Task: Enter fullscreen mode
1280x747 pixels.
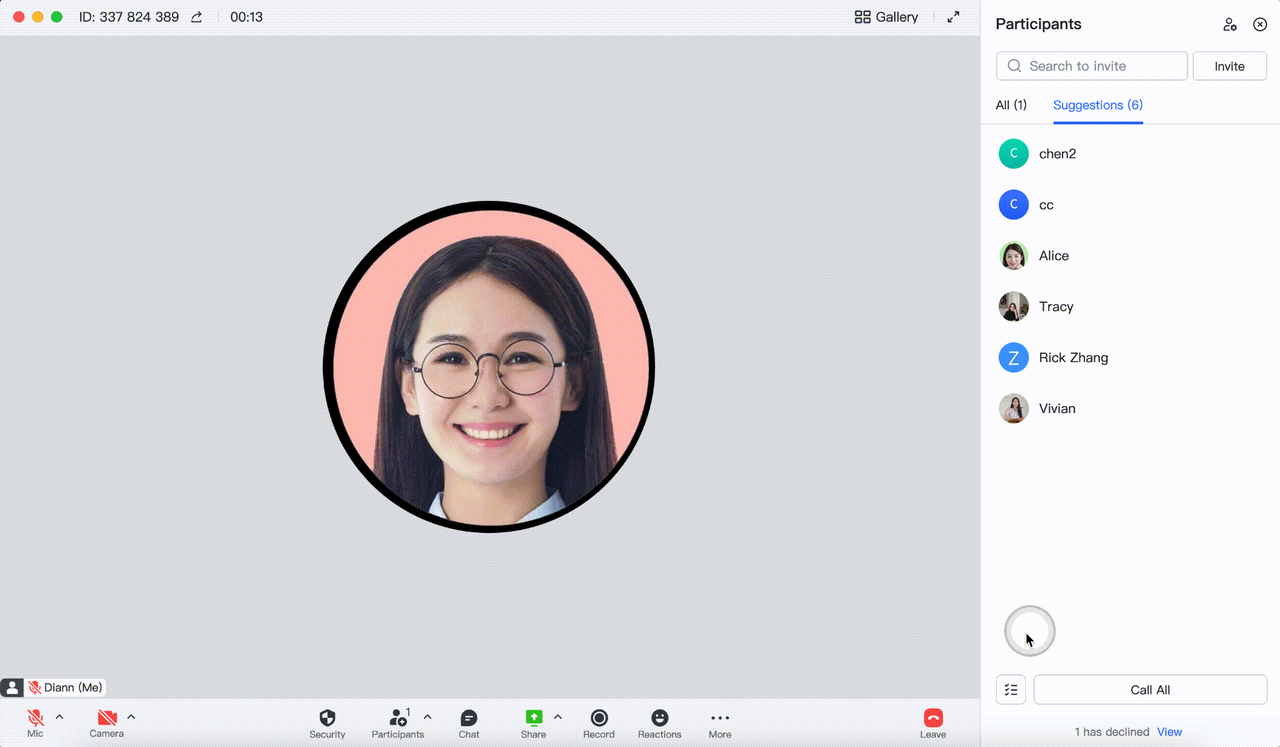Action: (x=953, y=17)
